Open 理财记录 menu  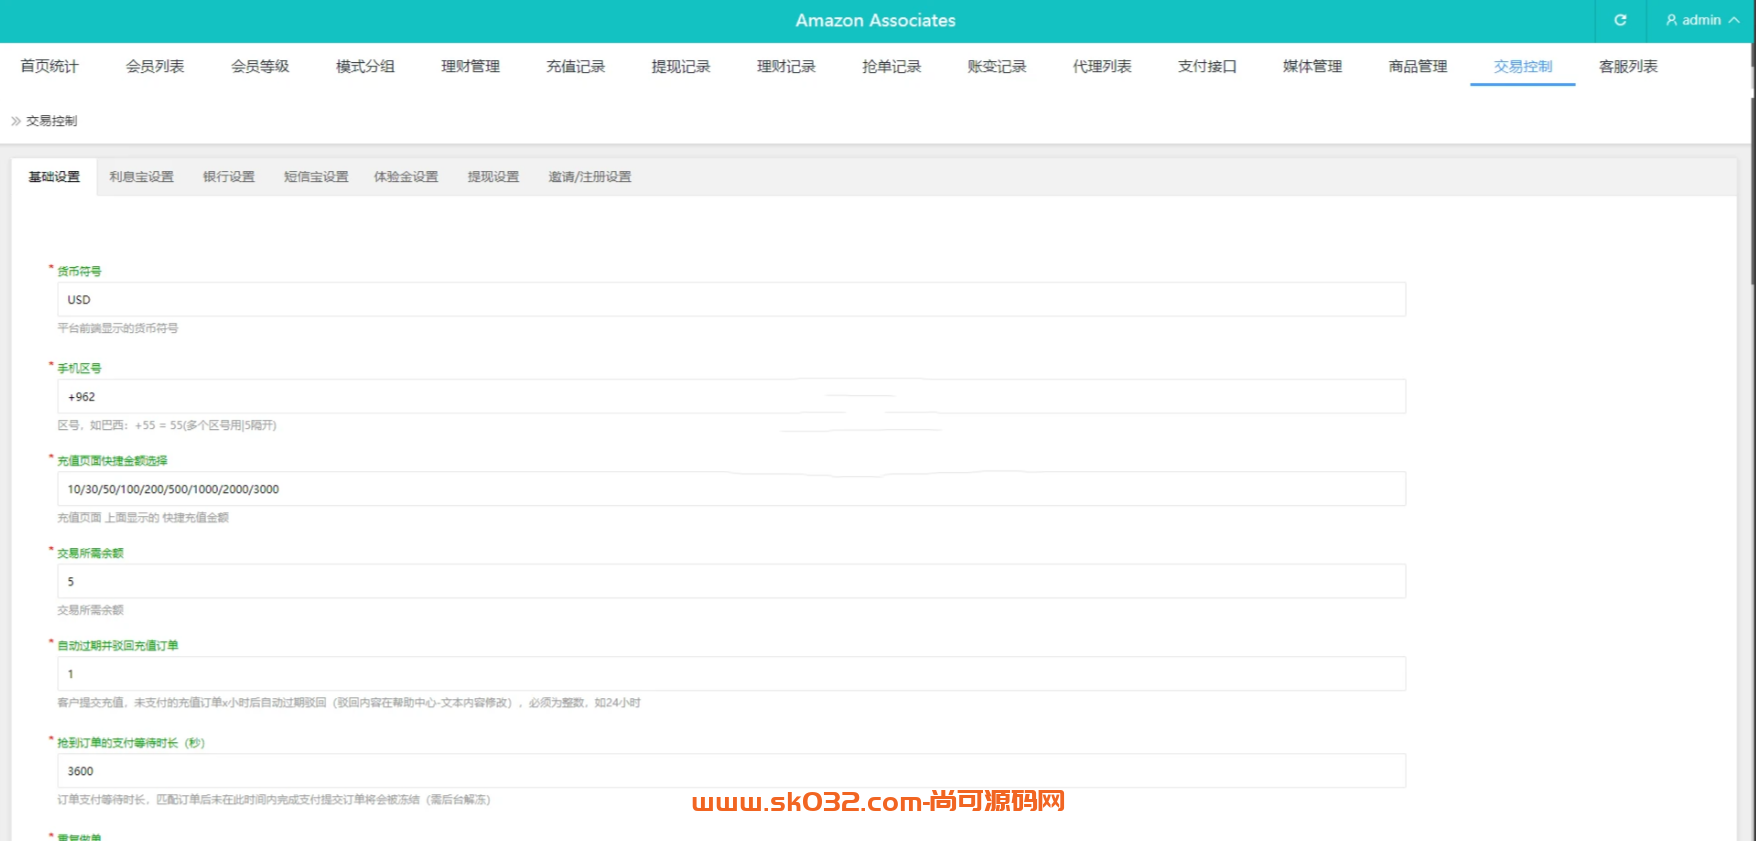pos(786,66)
